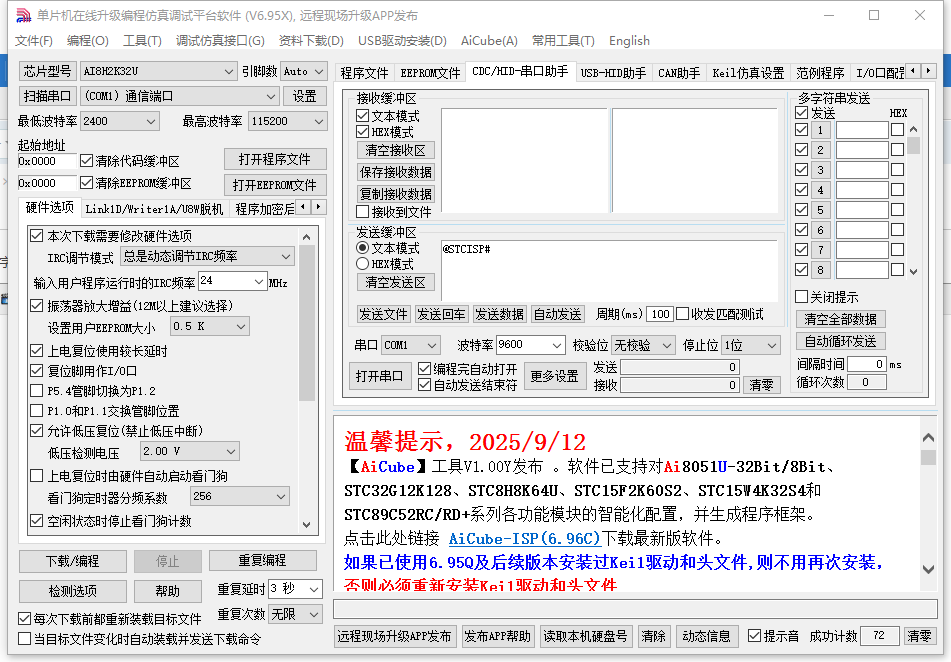Viewport: 951px width, 662px height.
Task: Click up arrow of notice message scrollbar
Action: (928, 427)
